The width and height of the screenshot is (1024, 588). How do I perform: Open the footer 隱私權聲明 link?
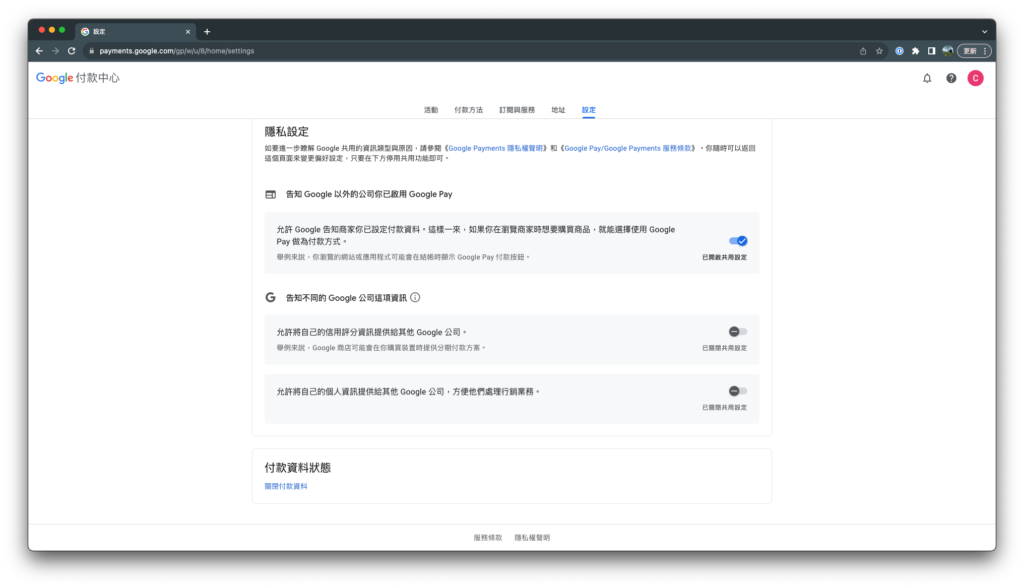[x=532, y=538]
